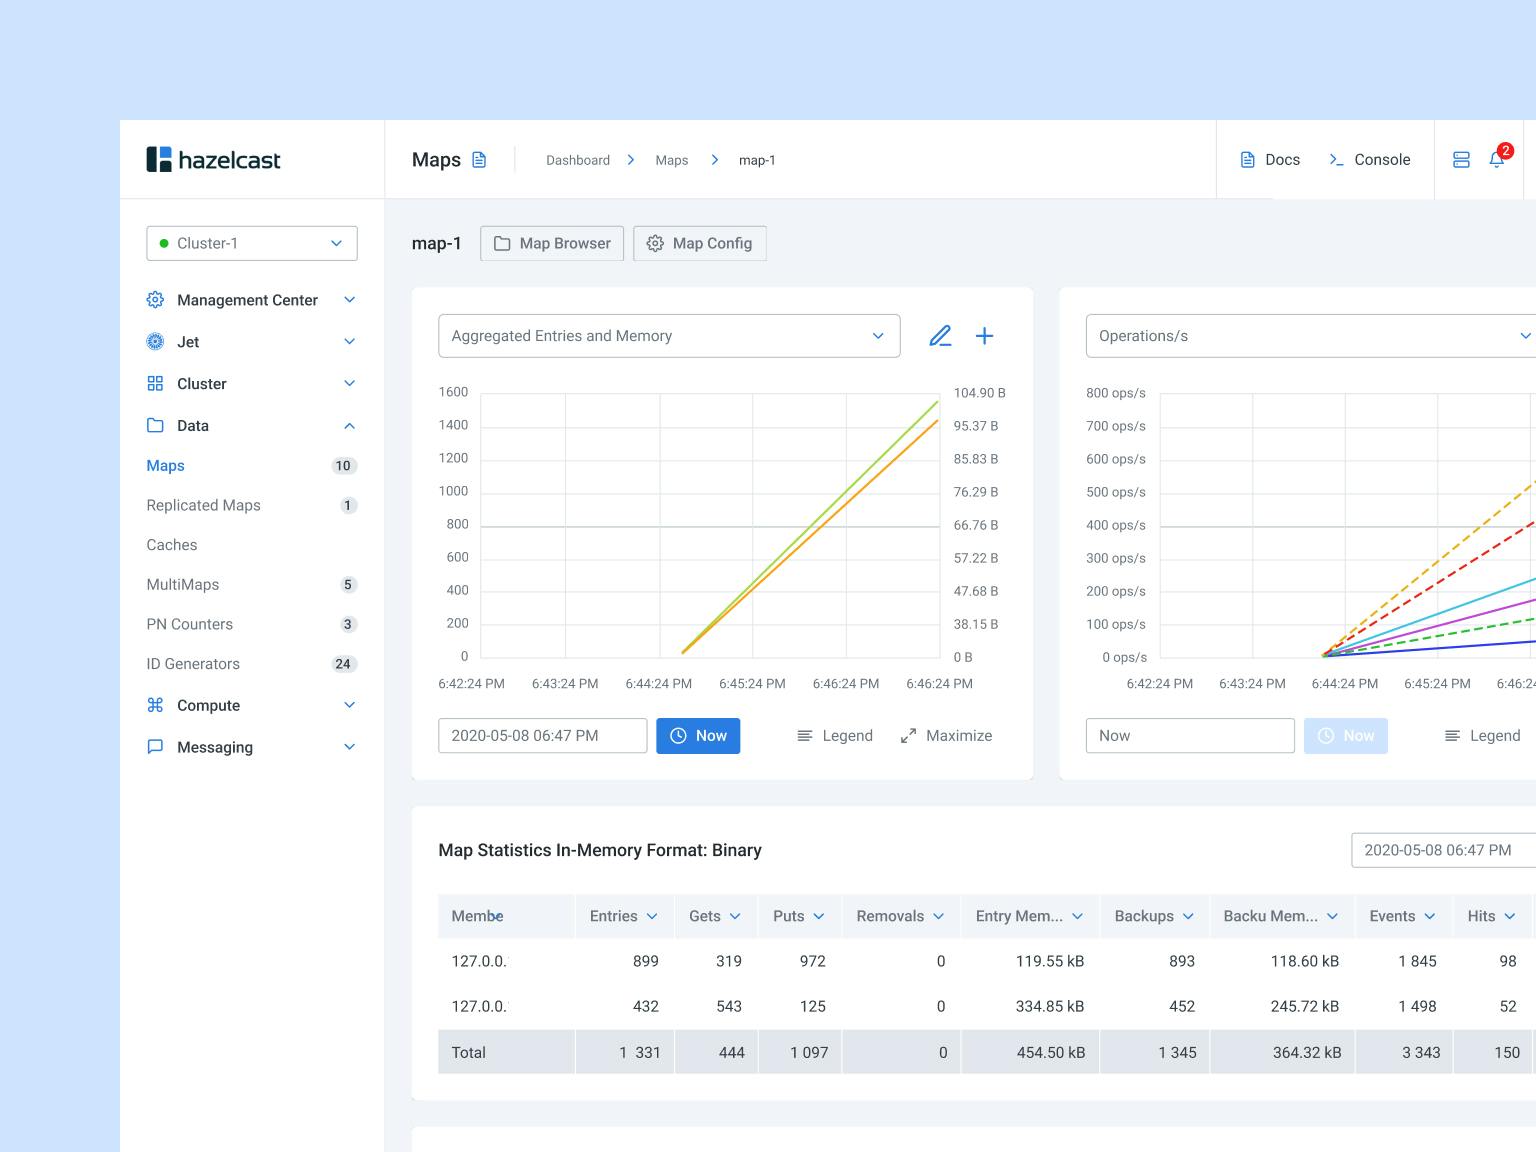Screen dimensions: 1536x1152
Task: Click the Docs document icon
Action: (1247, 160)
